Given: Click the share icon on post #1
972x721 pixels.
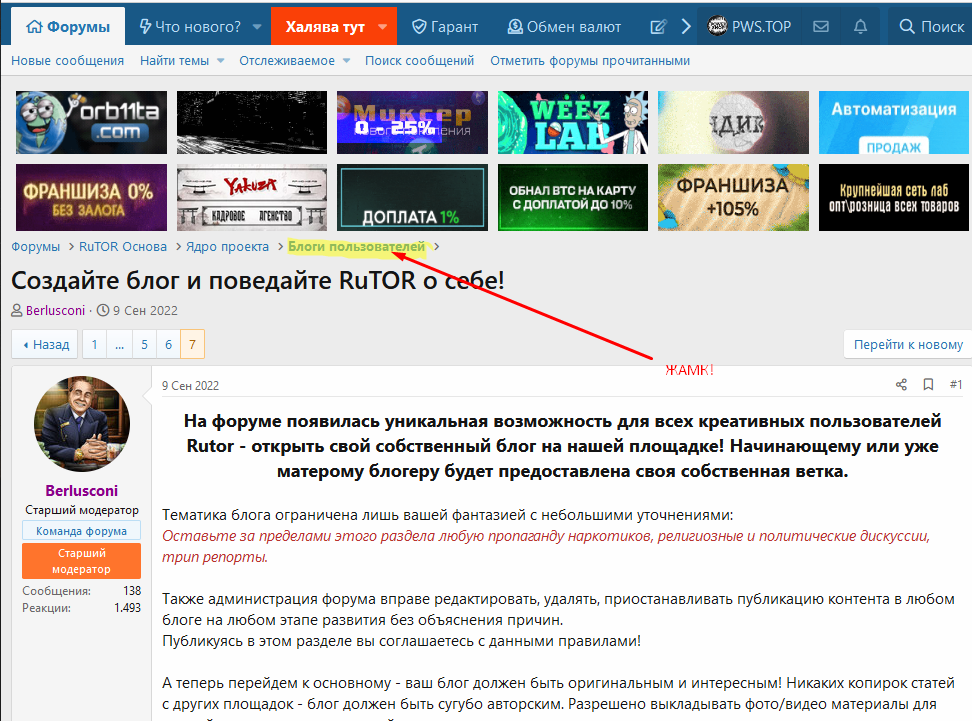Looking at the screenshot, I should pyautogui.click(x=901, y=385).
